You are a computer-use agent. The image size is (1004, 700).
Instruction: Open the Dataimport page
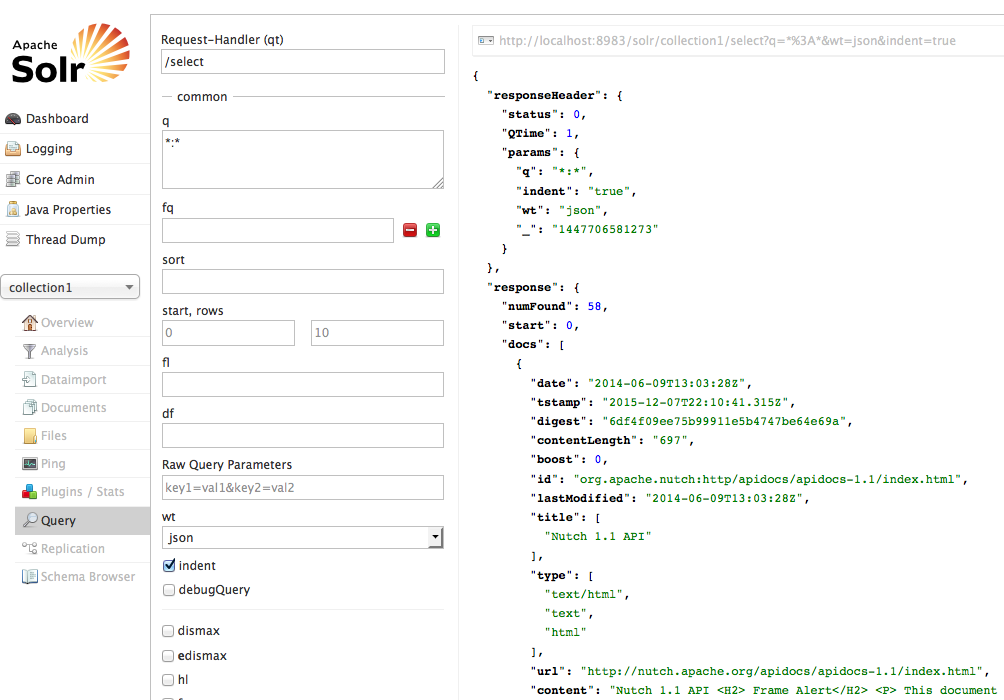74,380
